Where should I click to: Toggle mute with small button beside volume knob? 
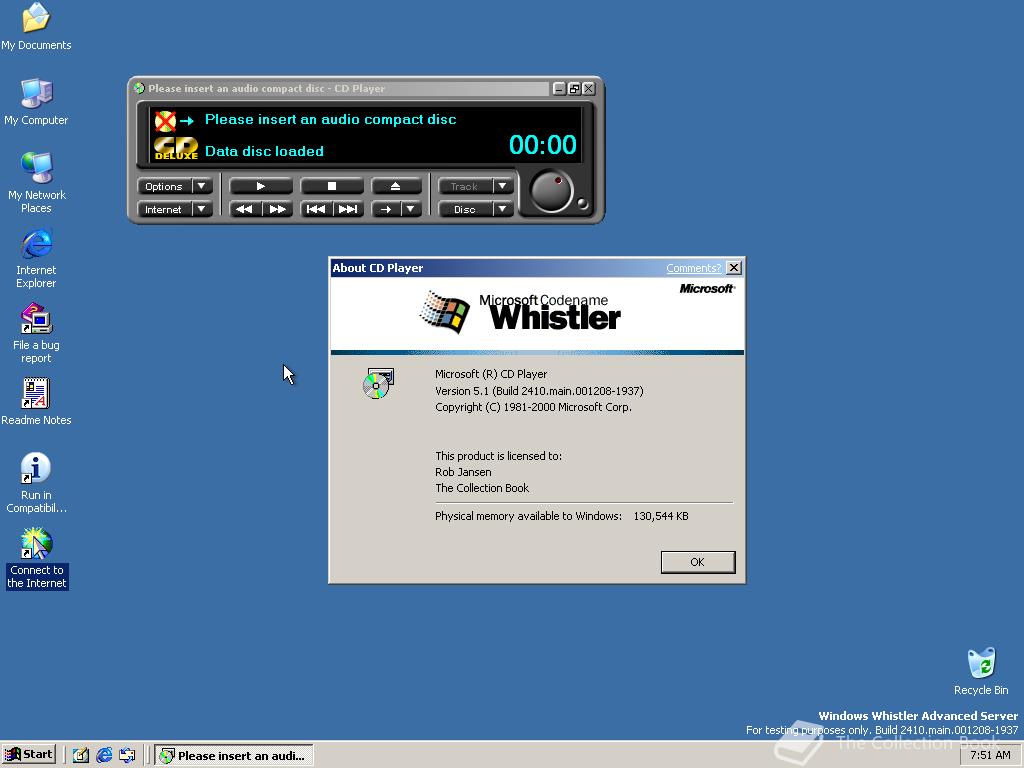(582, 204)
